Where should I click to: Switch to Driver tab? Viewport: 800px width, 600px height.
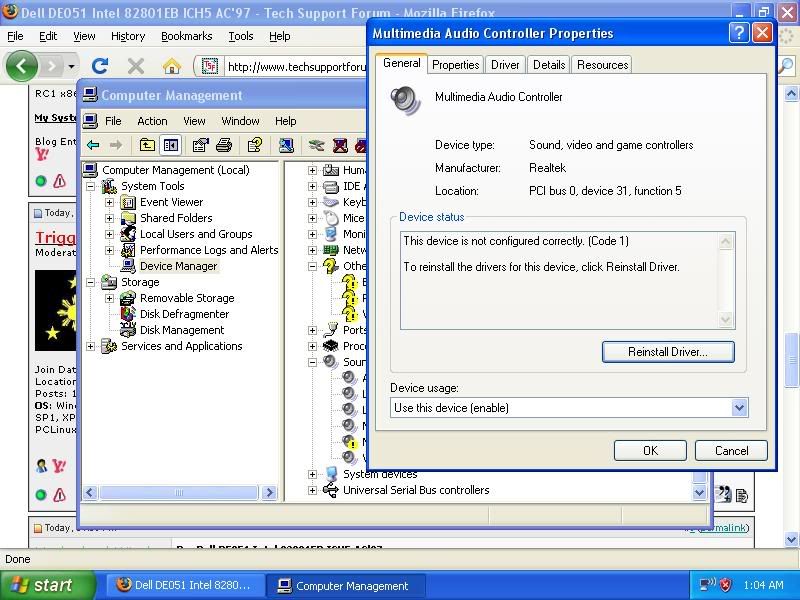[x=505, y=65]
